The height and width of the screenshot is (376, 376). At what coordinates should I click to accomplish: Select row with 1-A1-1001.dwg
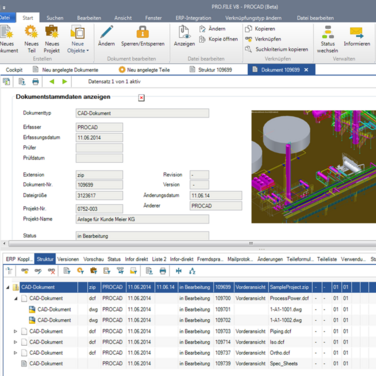(190, 309)
